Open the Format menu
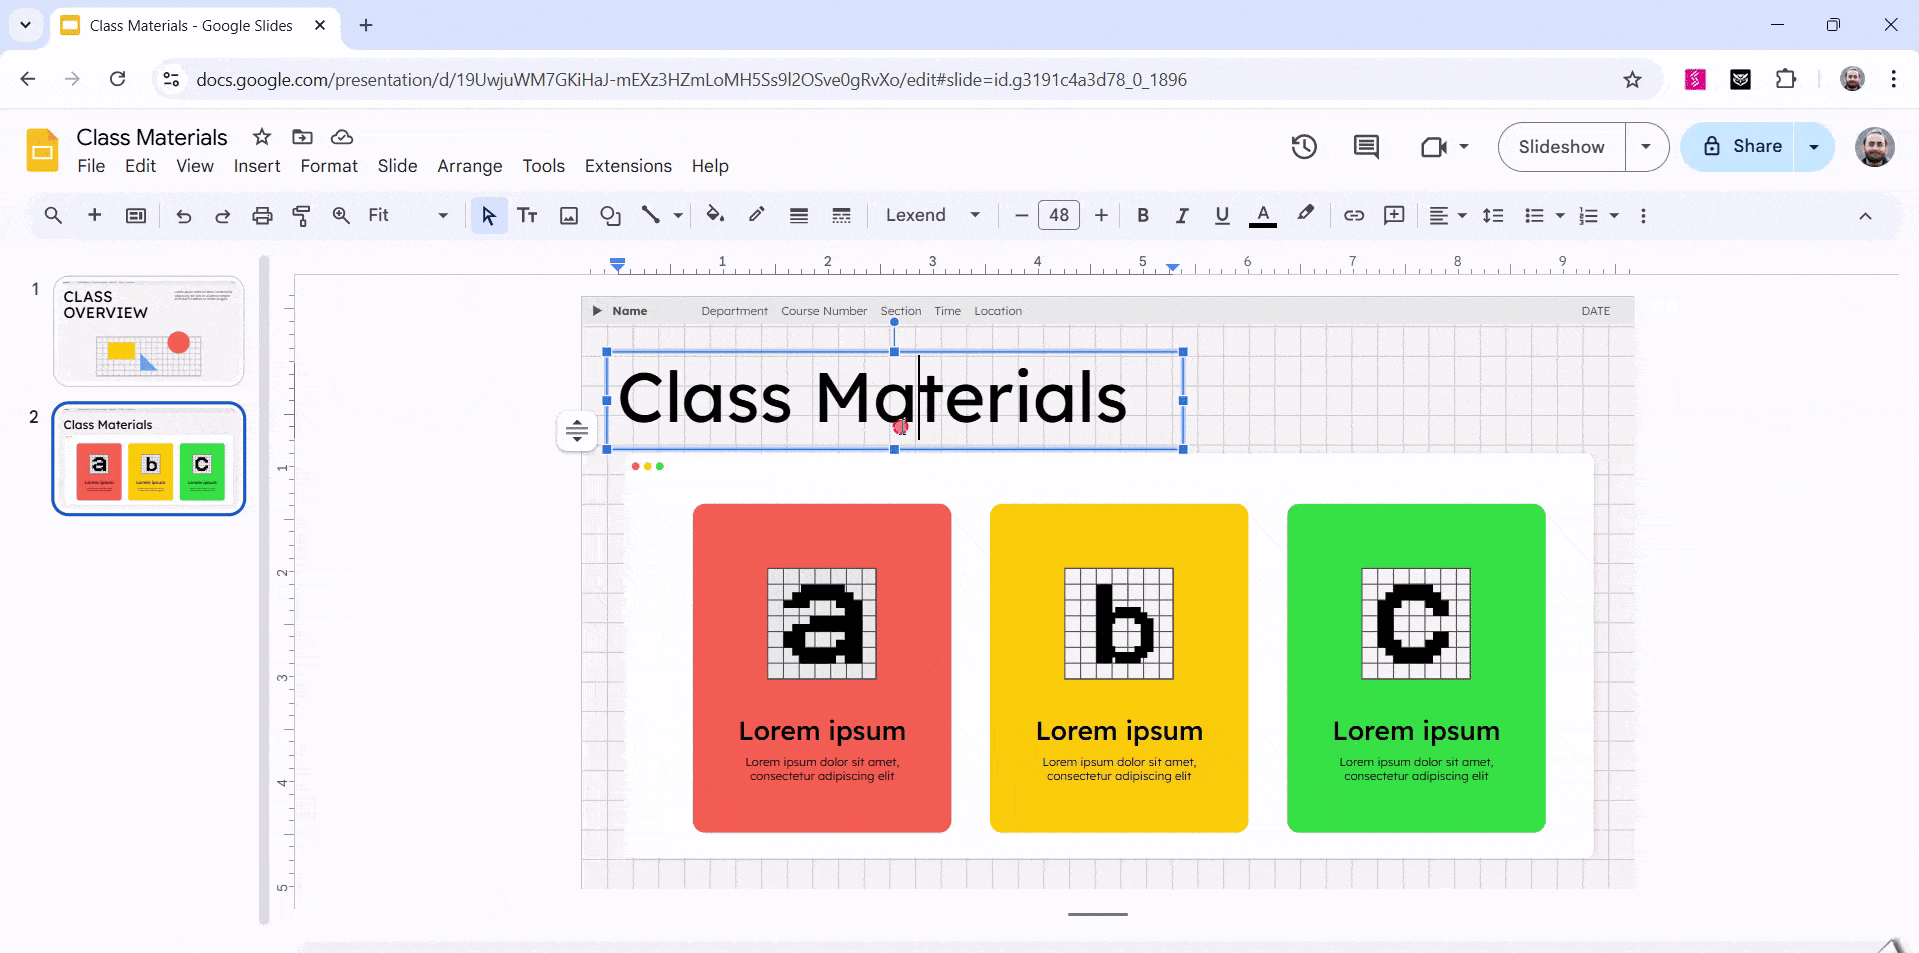The height and width of the screenshot is (953, 1919). [328, 166]
